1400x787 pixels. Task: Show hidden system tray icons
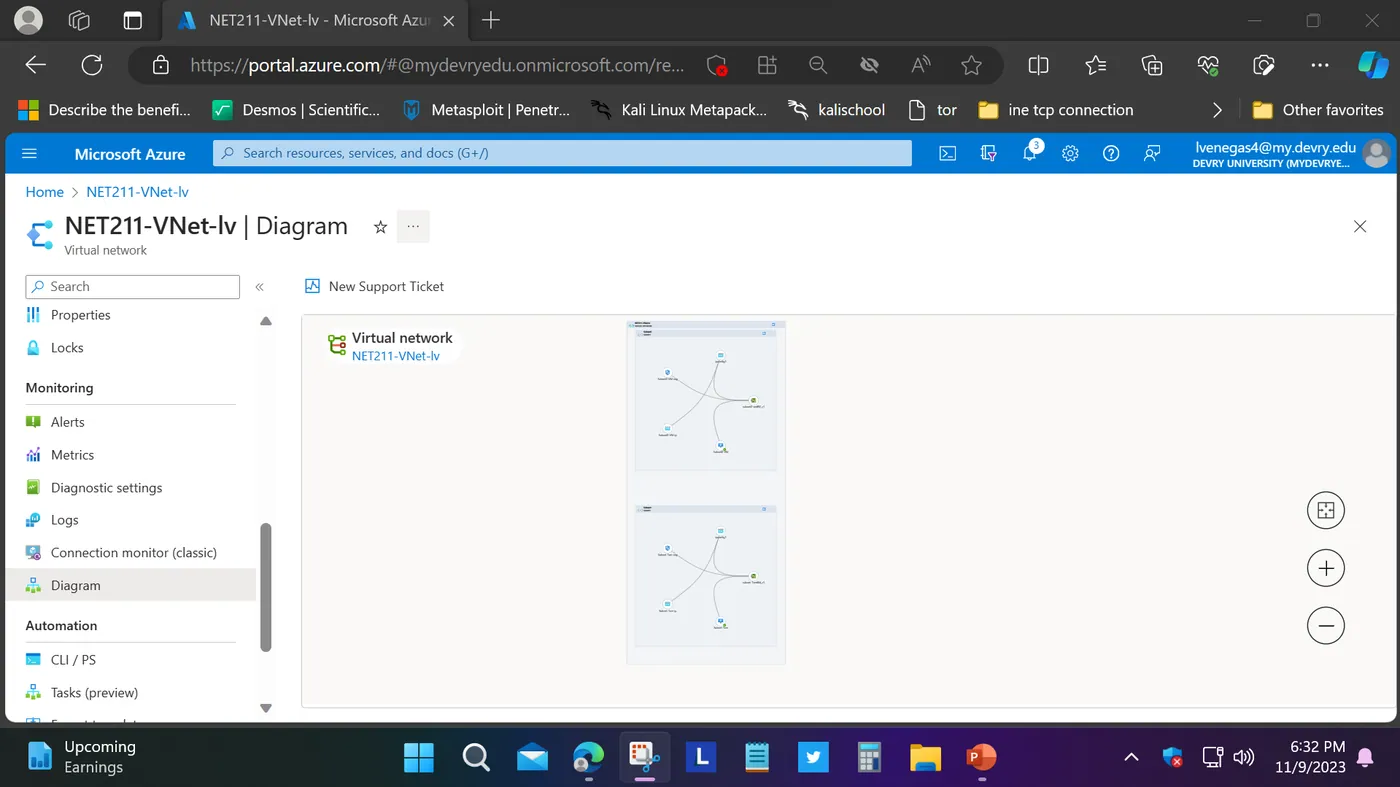(x=1131, y=757)
